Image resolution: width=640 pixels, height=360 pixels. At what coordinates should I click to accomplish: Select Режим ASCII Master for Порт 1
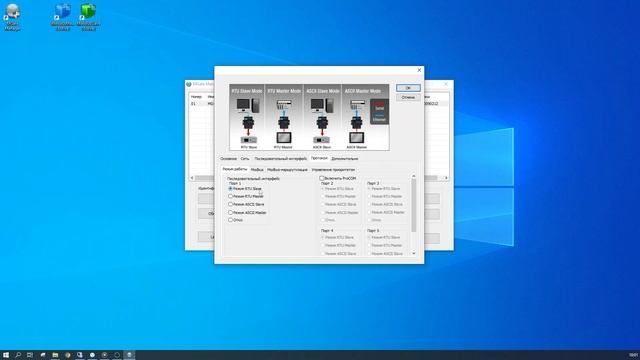tap(247, 212)
